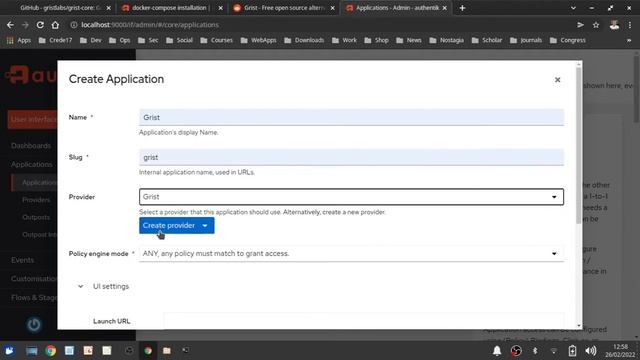Screen dimensions: 640x360
Task: Open the Sec bookmark folder
Action: tap(148, 40)
